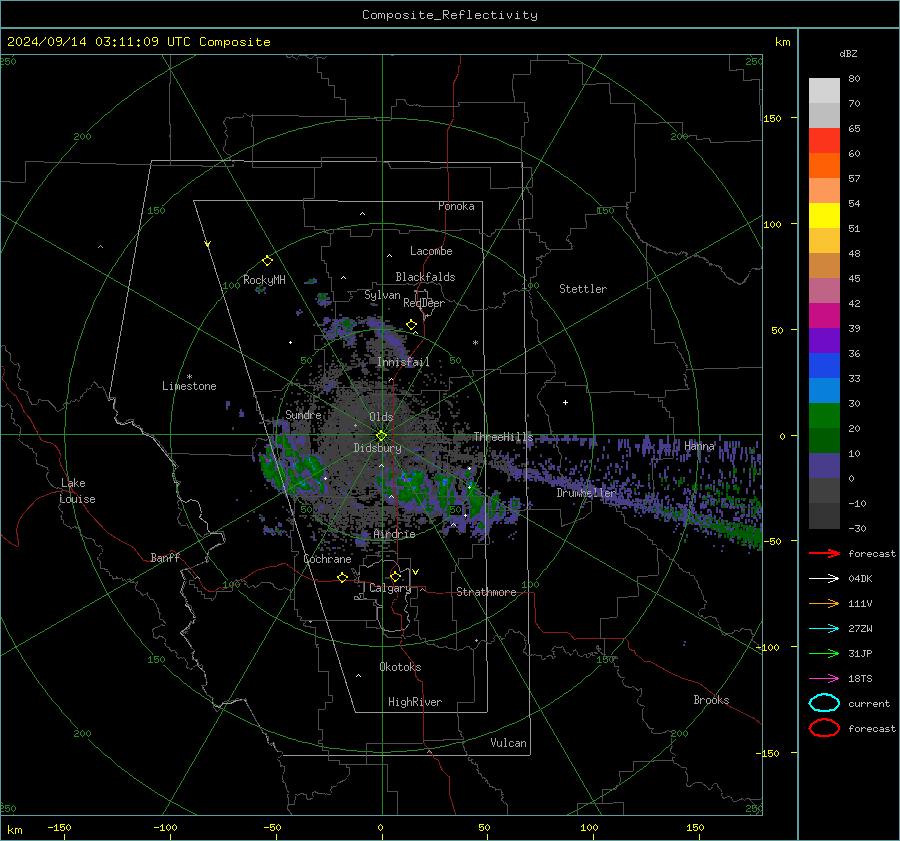Click the Sundre town label
Screen dimensions: 900x841
coord(303,414)
